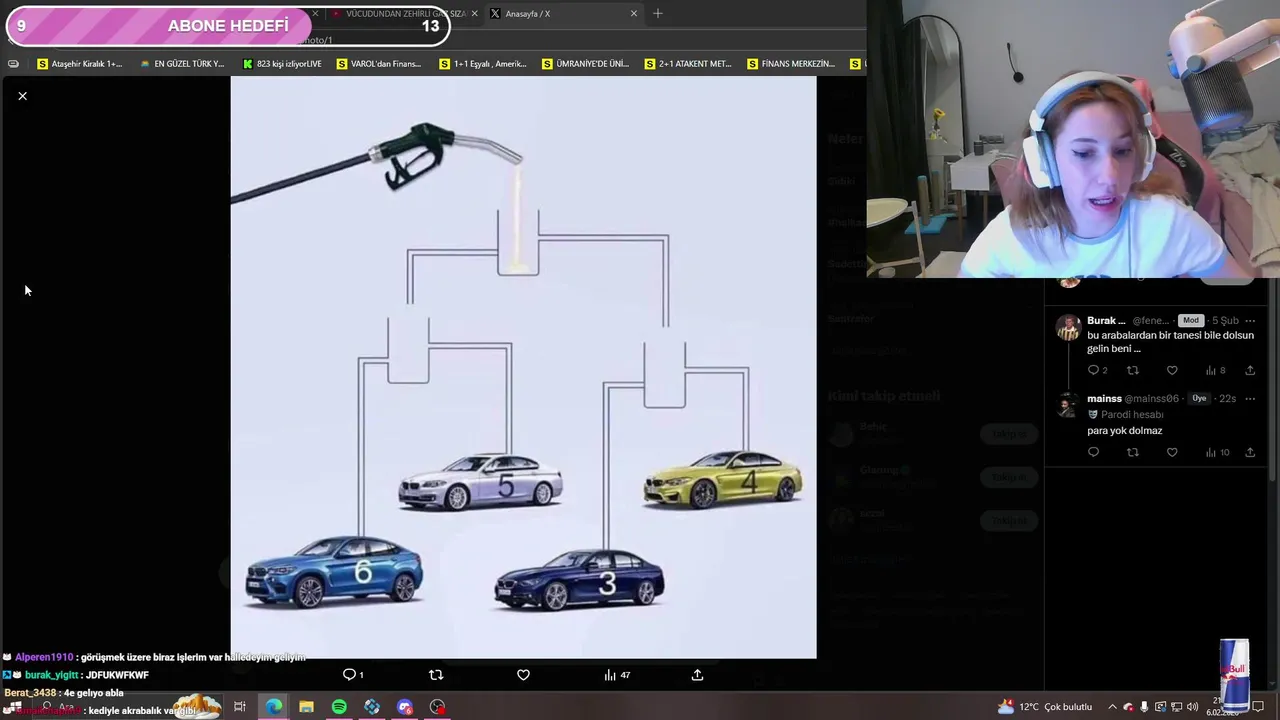Screen dimensions: 1280x720
Task: Open the Burak username link
Action: [1106, 321]
